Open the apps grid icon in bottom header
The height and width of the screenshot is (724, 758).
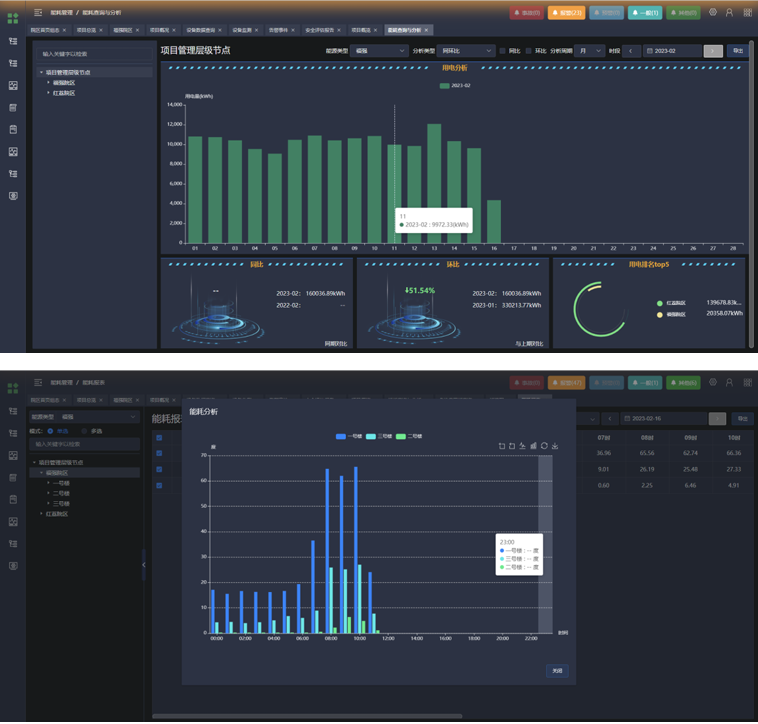[x=747, y=382]
